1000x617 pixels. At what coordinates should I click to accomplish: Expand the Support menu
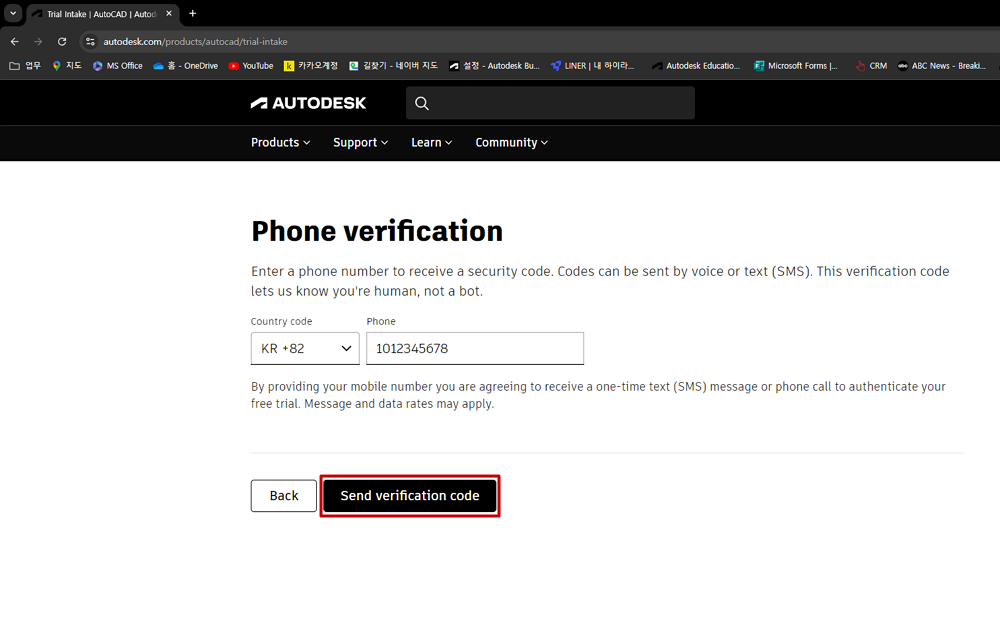tap(360, 142)
